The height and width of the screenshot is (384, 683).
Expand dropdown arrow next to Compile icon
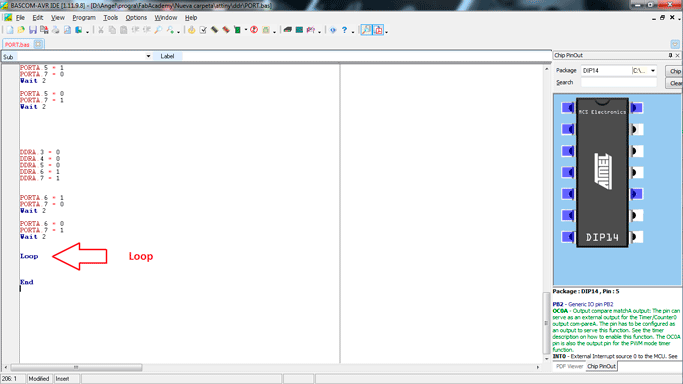[246, 30]
